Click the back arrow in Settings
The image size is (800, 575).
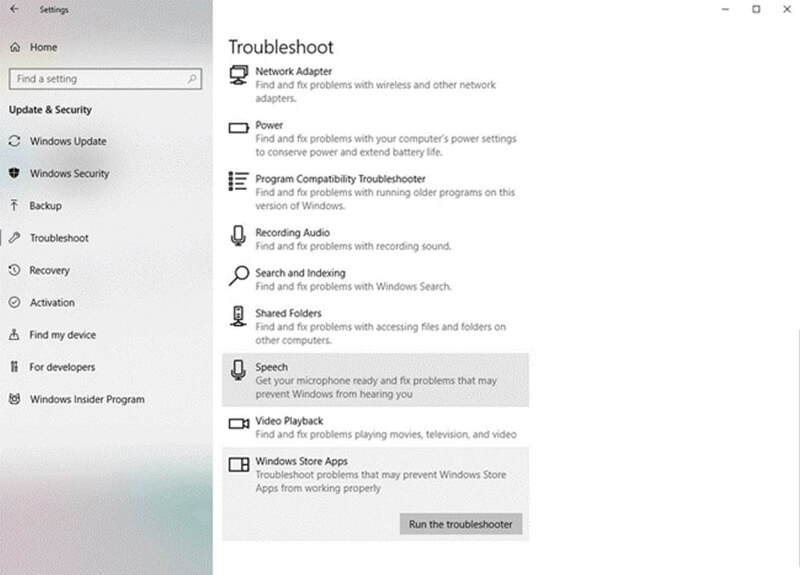click(14, 9)
